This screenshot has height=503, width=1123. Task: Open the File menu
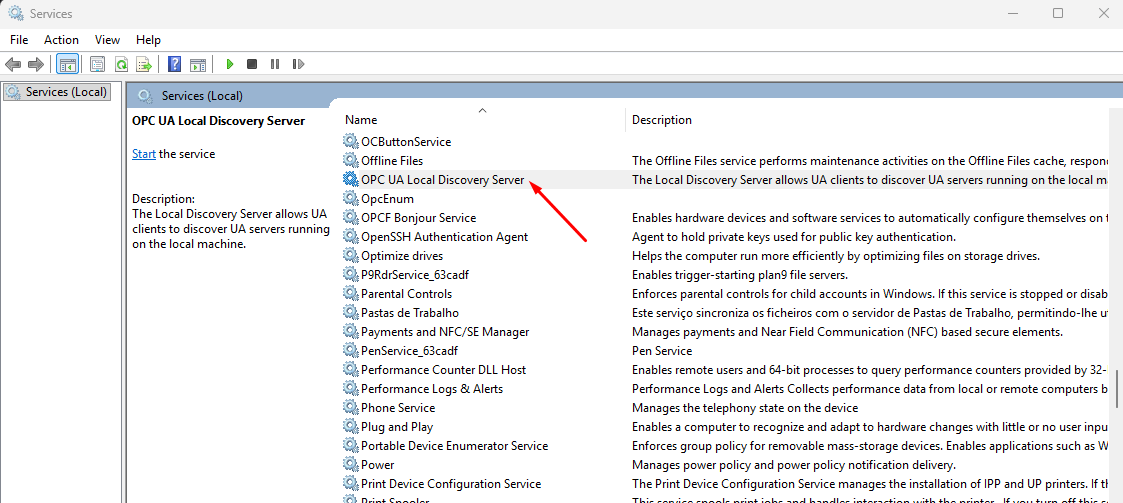pos(19,40)
